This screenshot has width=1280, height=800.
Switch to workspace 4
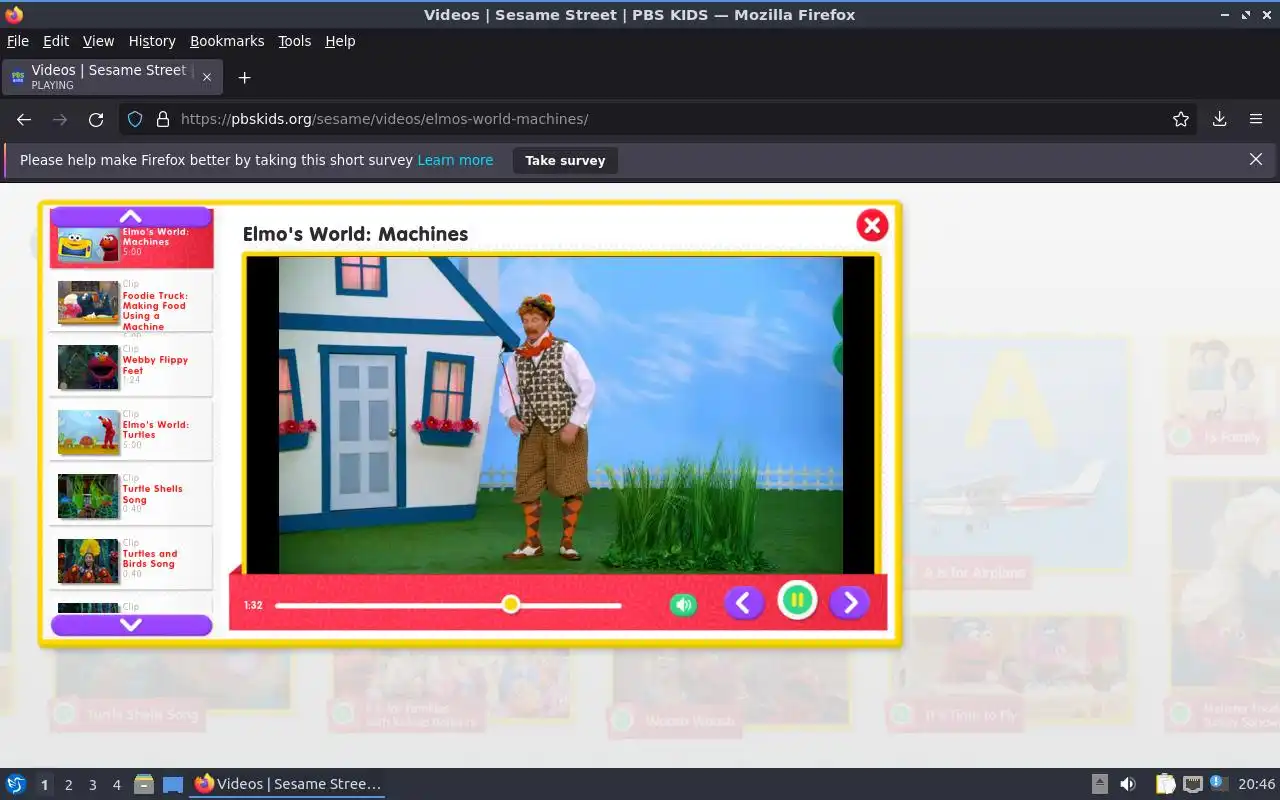[116, 785]
